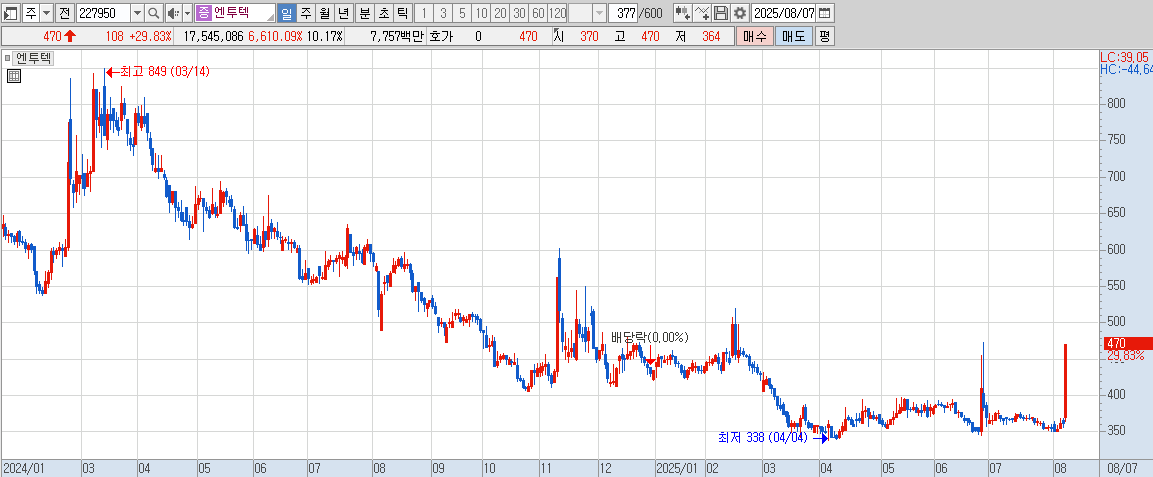The height and width of the screenshot is (477, 1153).
Task: Click the low price 364
Action: (x=711, y=36)
